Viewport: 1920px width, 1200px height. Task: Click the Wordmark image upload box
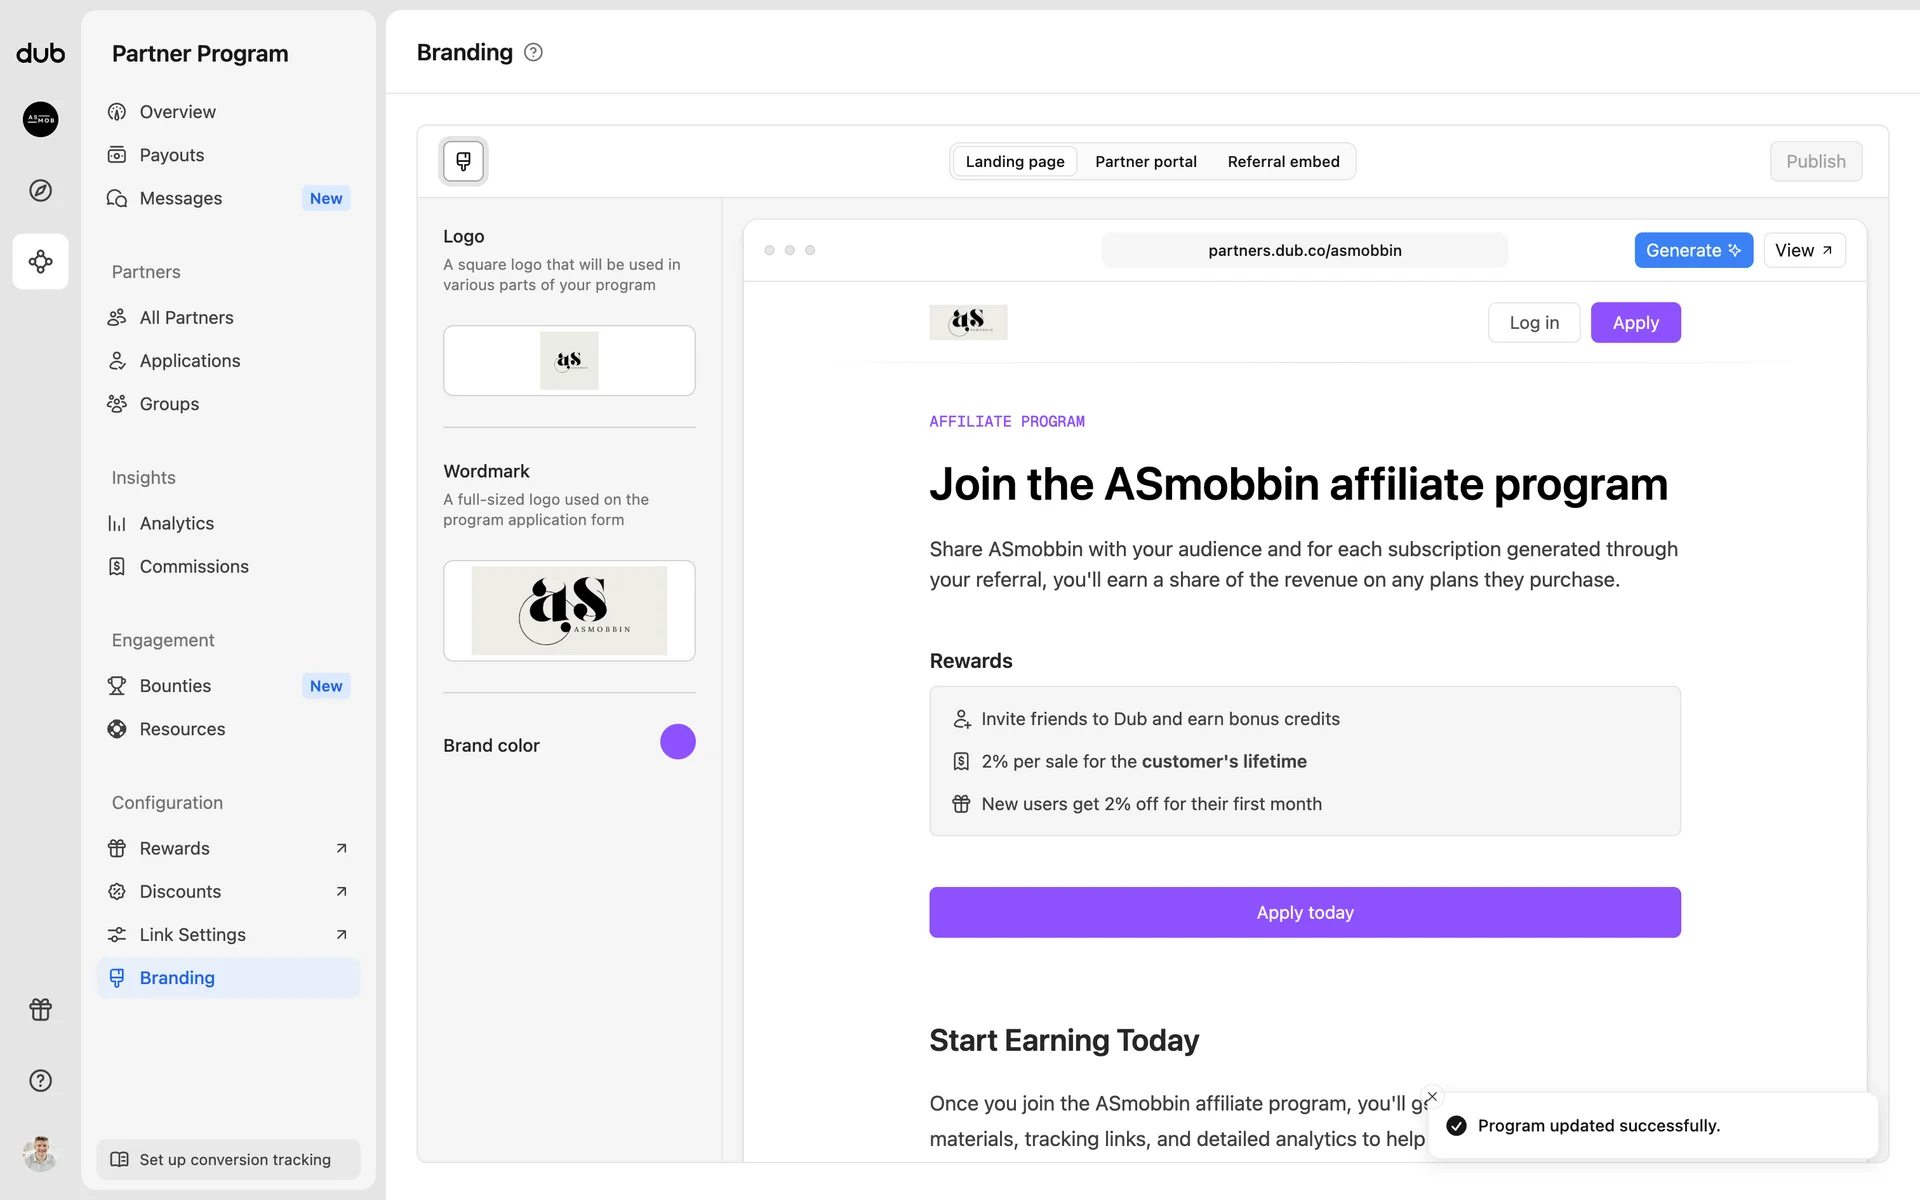tap(569, 610)
